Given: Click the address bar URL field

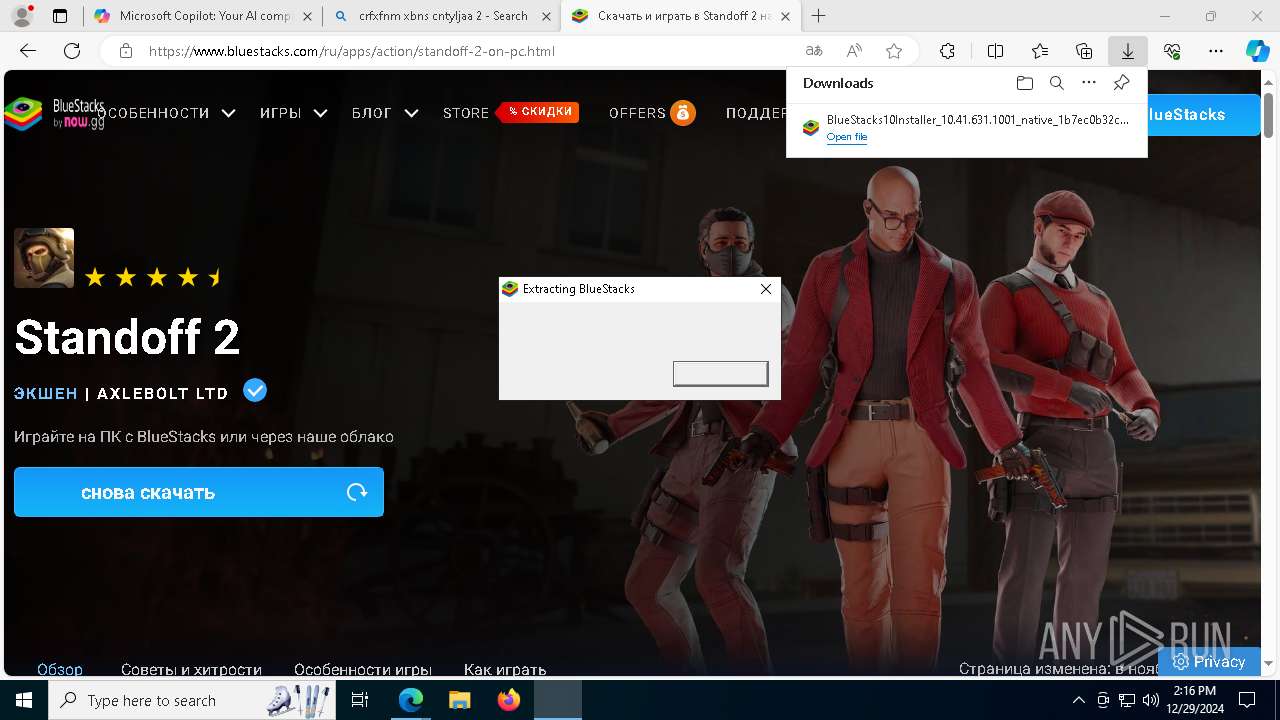Looking at the screenshot, I should (x=470, y=51).
